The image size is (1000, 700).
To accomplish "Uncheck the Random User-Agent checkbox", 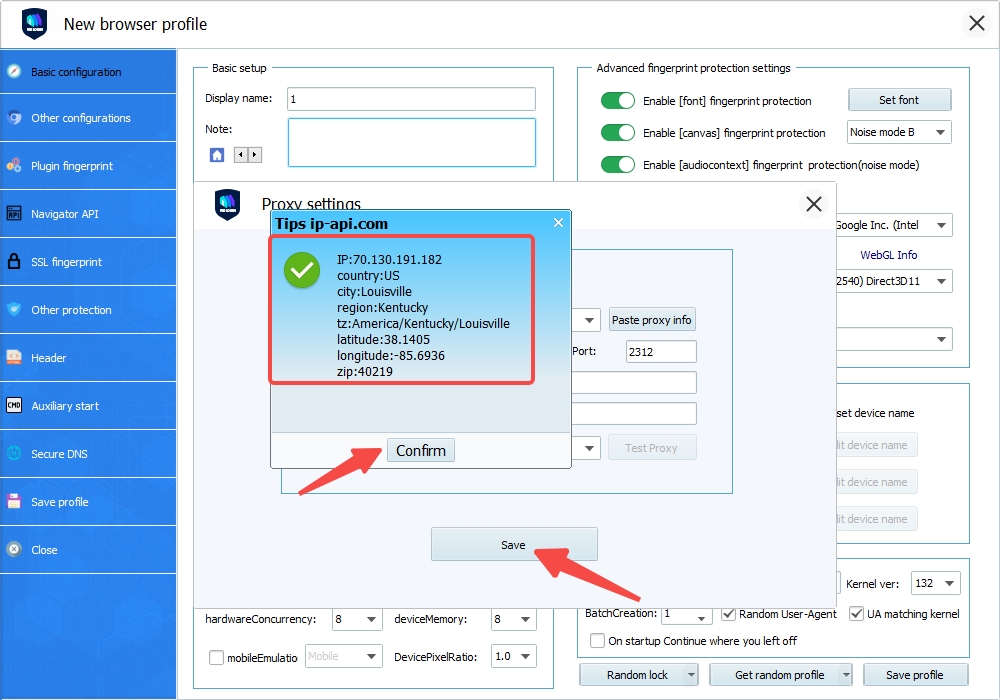I will click(729, 613).
